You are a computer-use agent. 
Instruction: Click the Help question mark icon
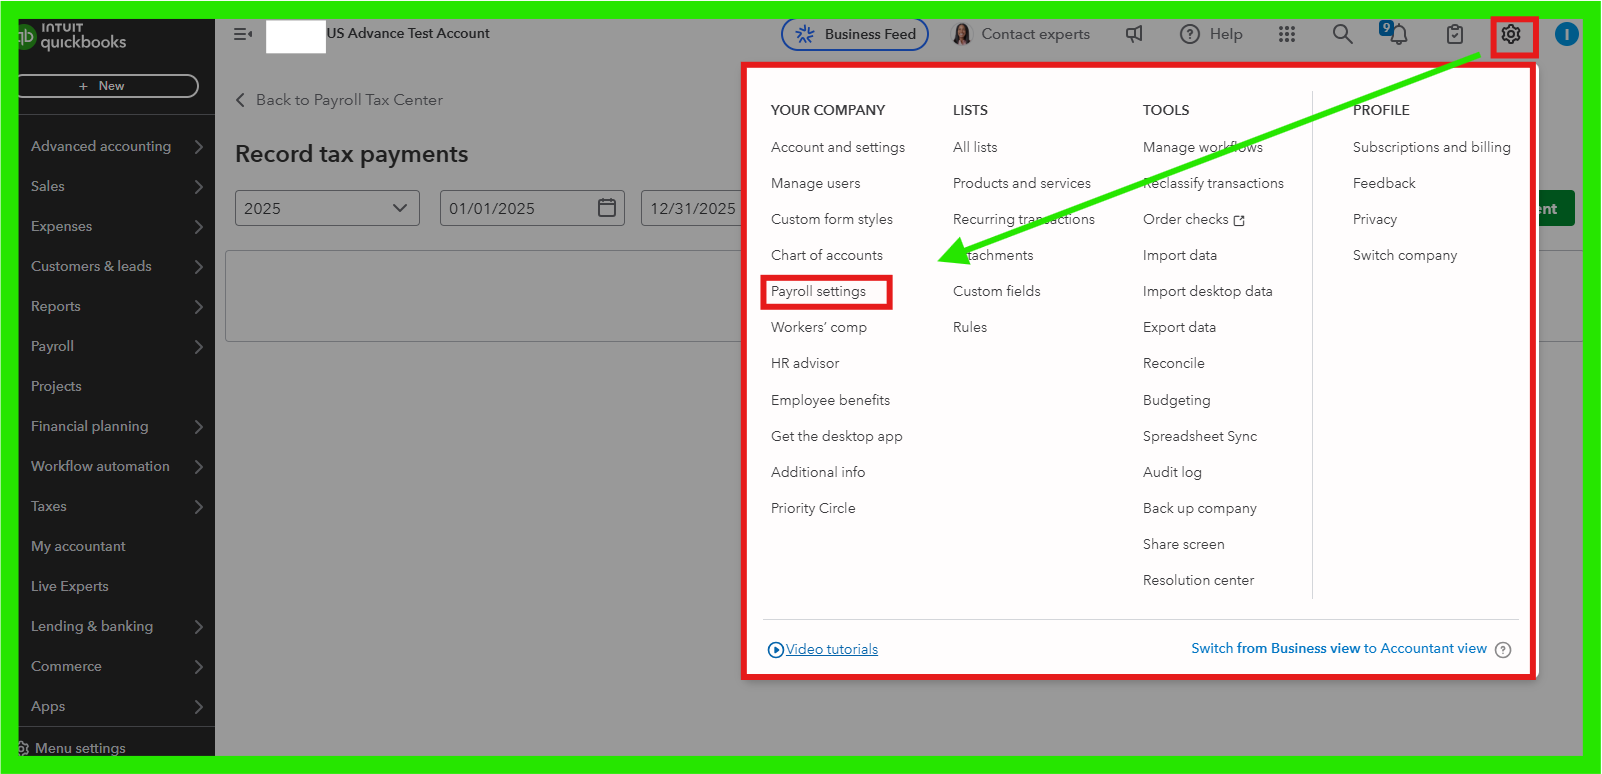coord(1189,35)
